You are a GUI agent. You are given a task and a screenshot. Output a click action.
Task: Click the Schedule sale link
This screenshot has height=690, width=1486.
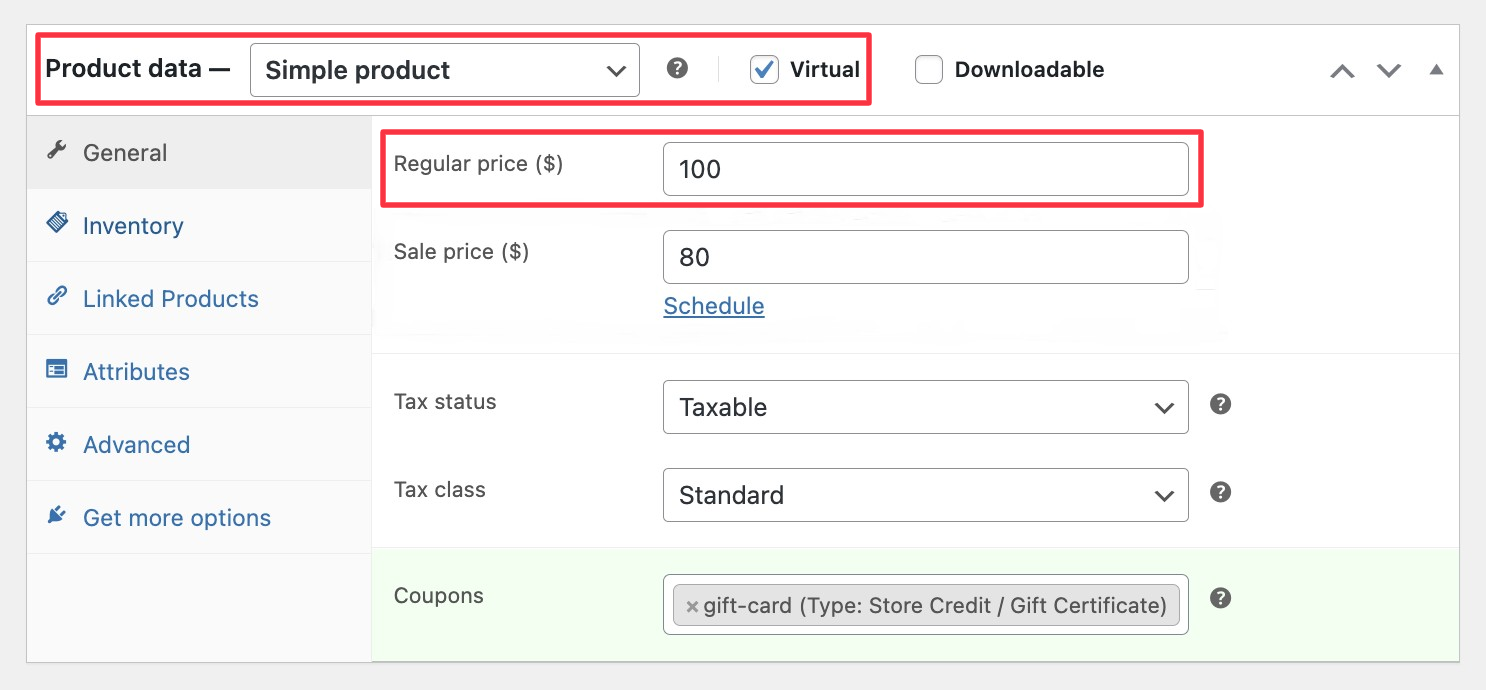(714, 306)
